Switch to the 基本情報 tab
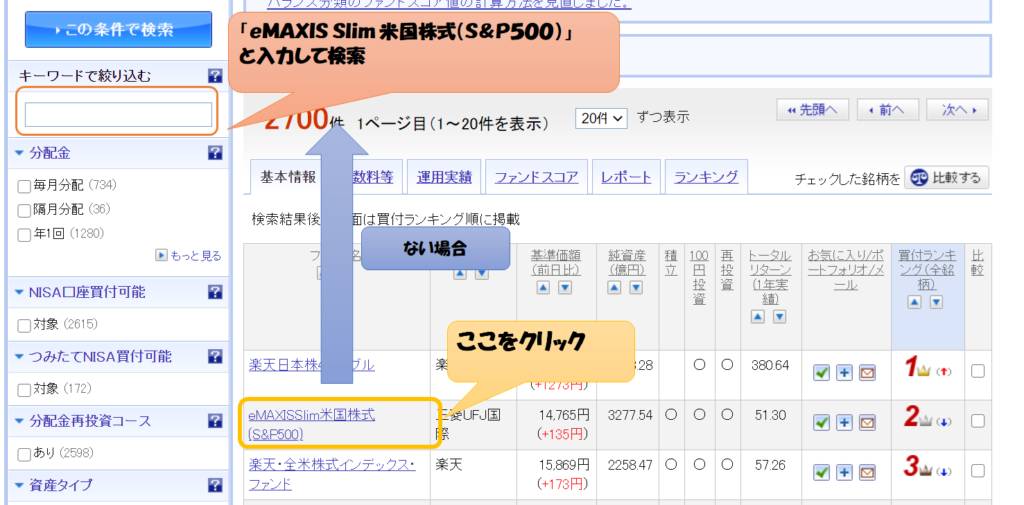The height and width of the screenshot is (505, 1024). click(288, 176)
